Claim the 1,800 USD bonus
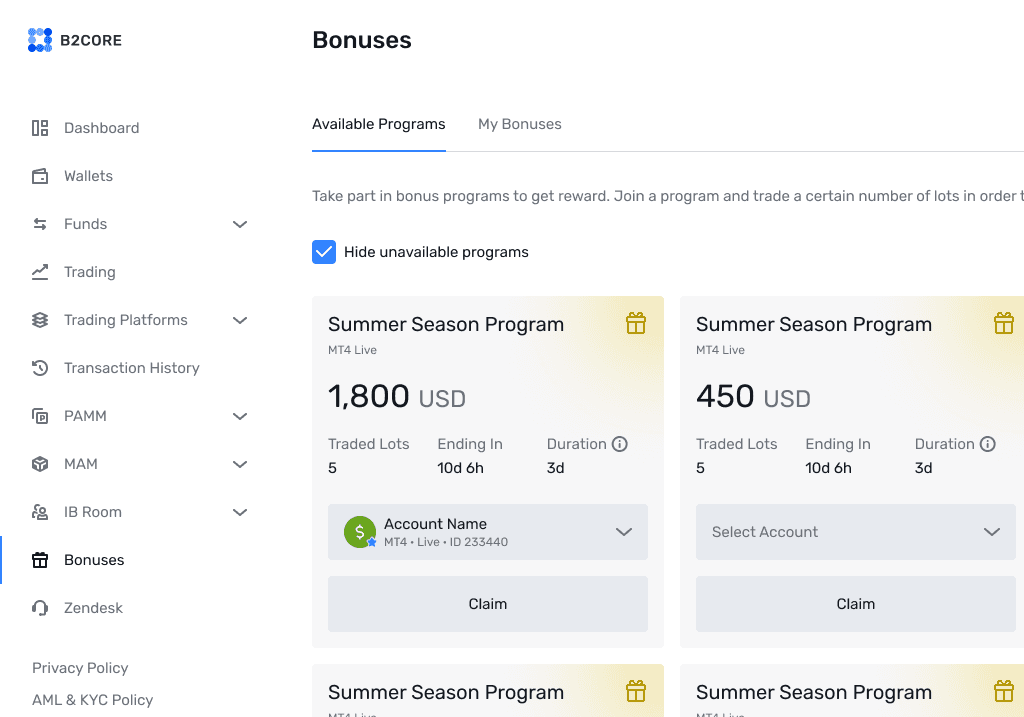Viewport: 1024px width, 717px height. 487,603
